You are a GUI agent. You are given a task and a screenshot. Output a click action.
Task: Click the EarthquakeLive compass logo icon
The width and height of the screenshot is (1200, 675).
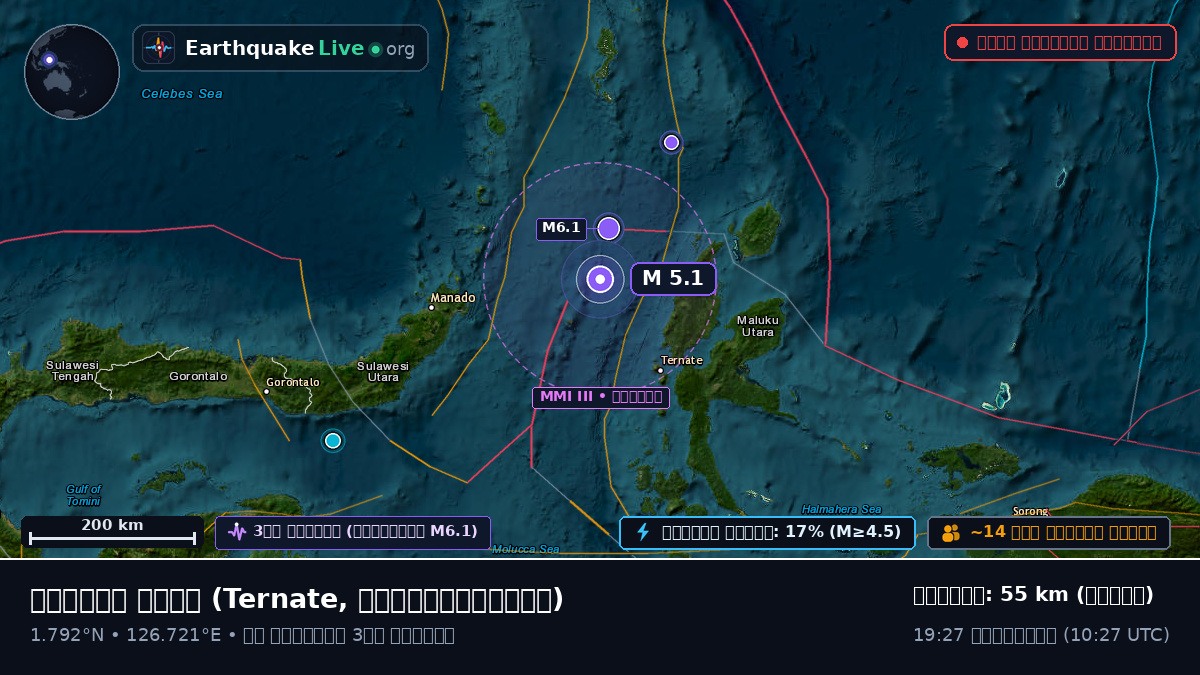(158, 48)
